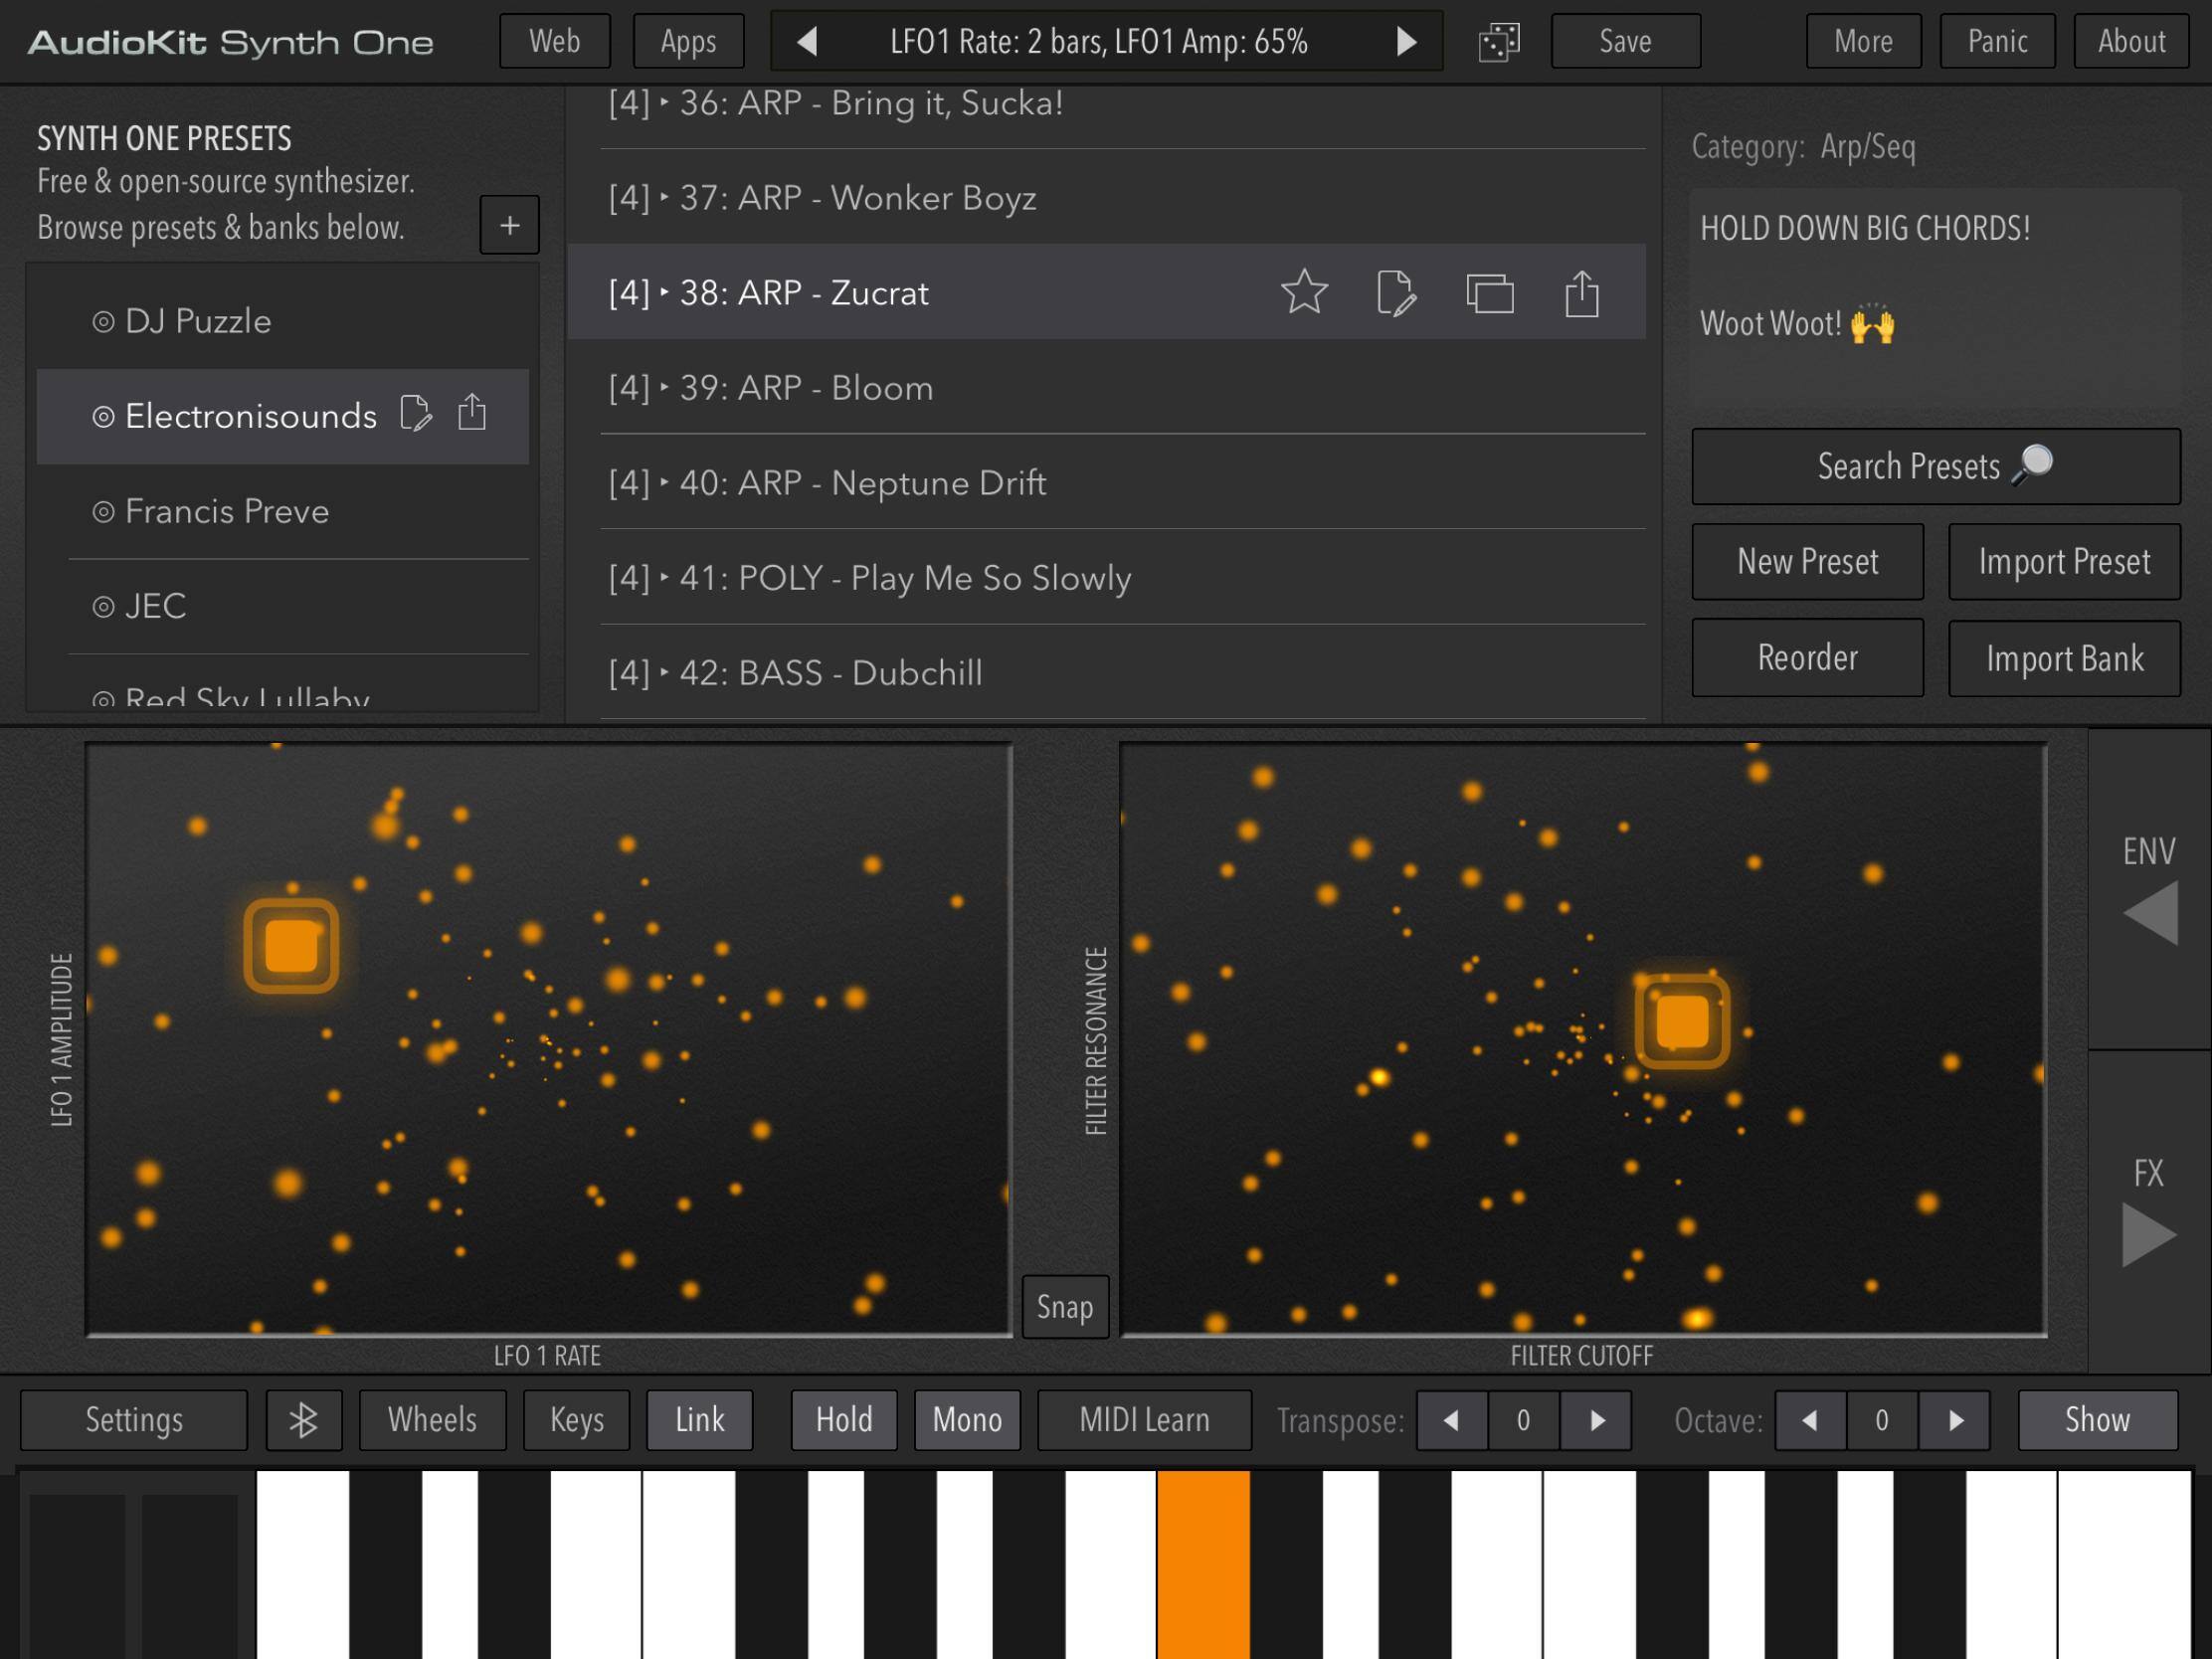Toggle Mono mode
2212x1659 pixels.
966,1420
